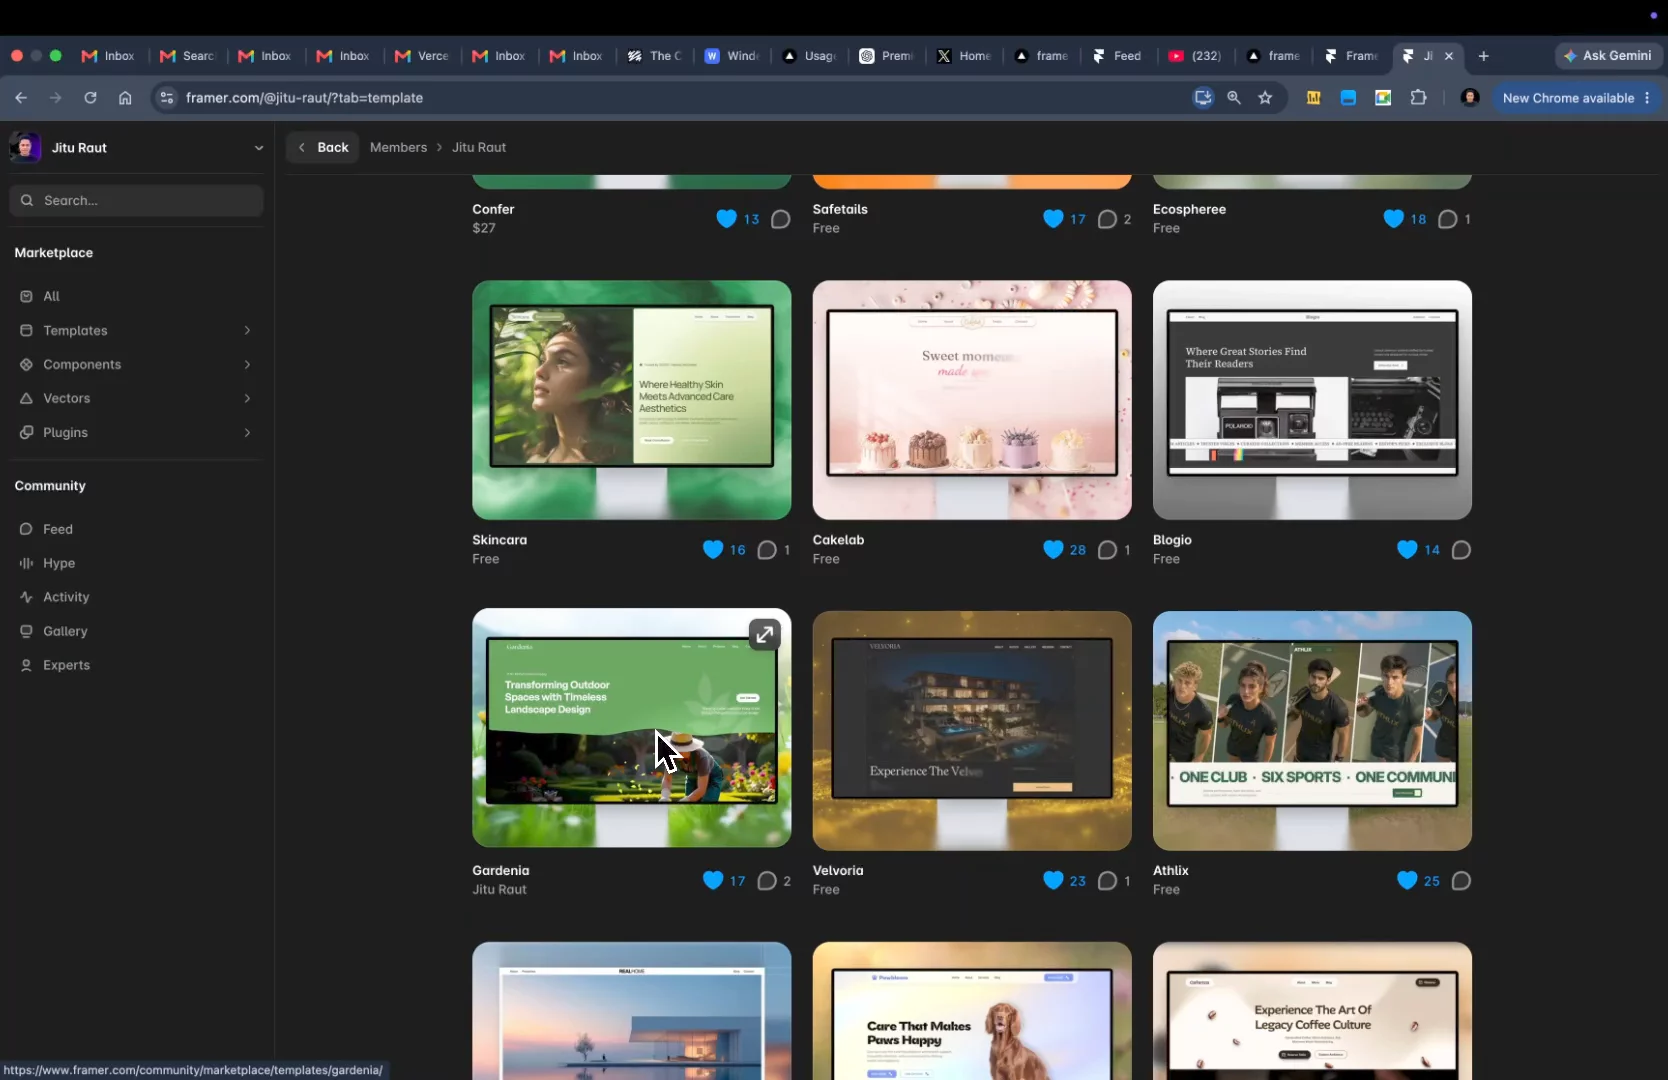The width and height of the screenshot is (1668, 1080).
Task: Open the Hype community page
Action: click(59, 563)
